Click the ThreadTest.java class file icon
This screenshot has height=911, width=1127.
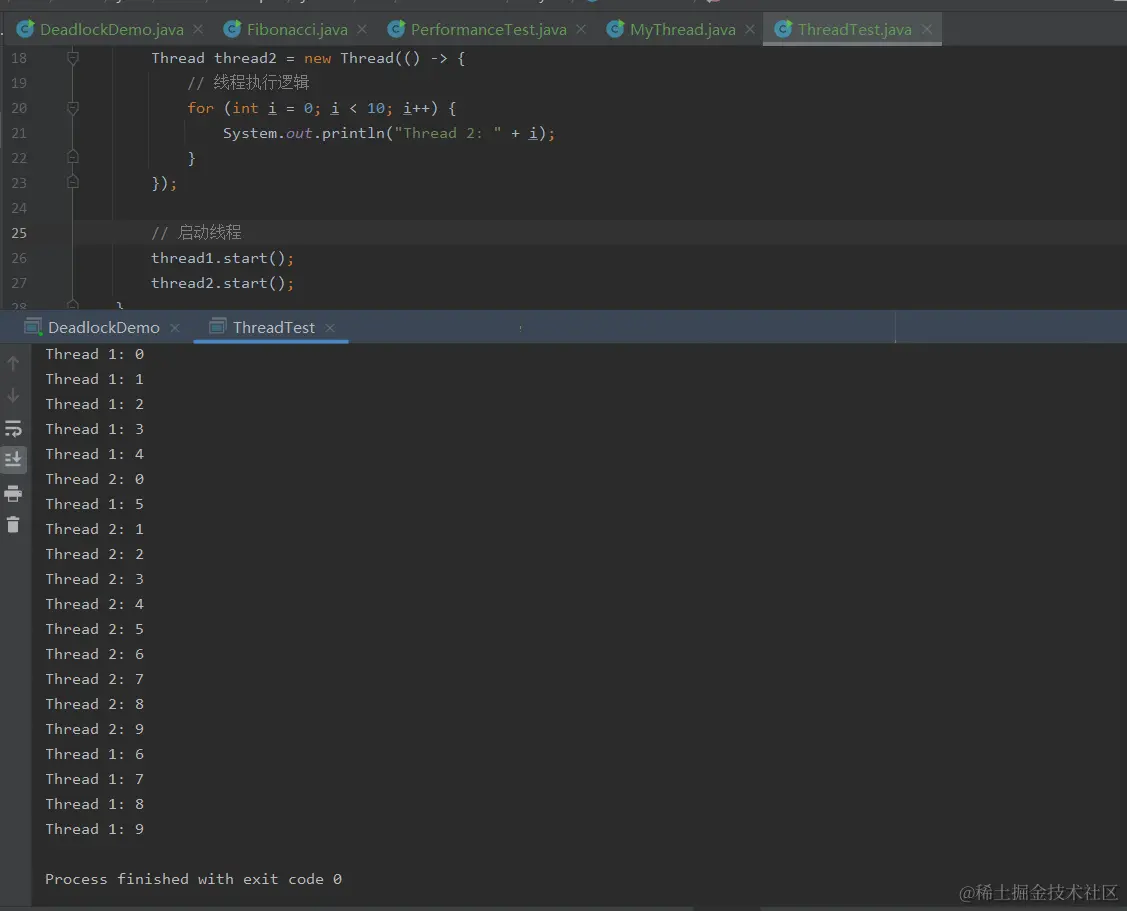click(x=783, y=29)
